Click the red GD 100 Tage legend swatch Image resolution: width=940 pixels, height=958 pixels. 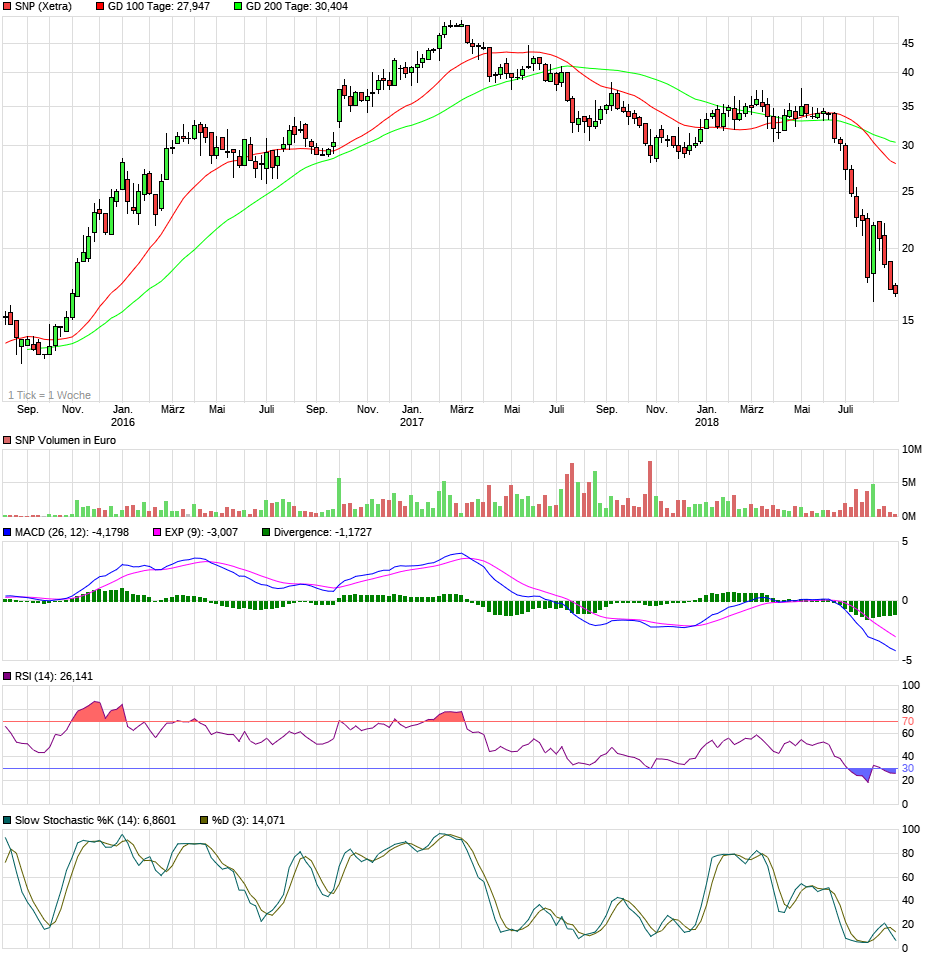click(100, 7)
